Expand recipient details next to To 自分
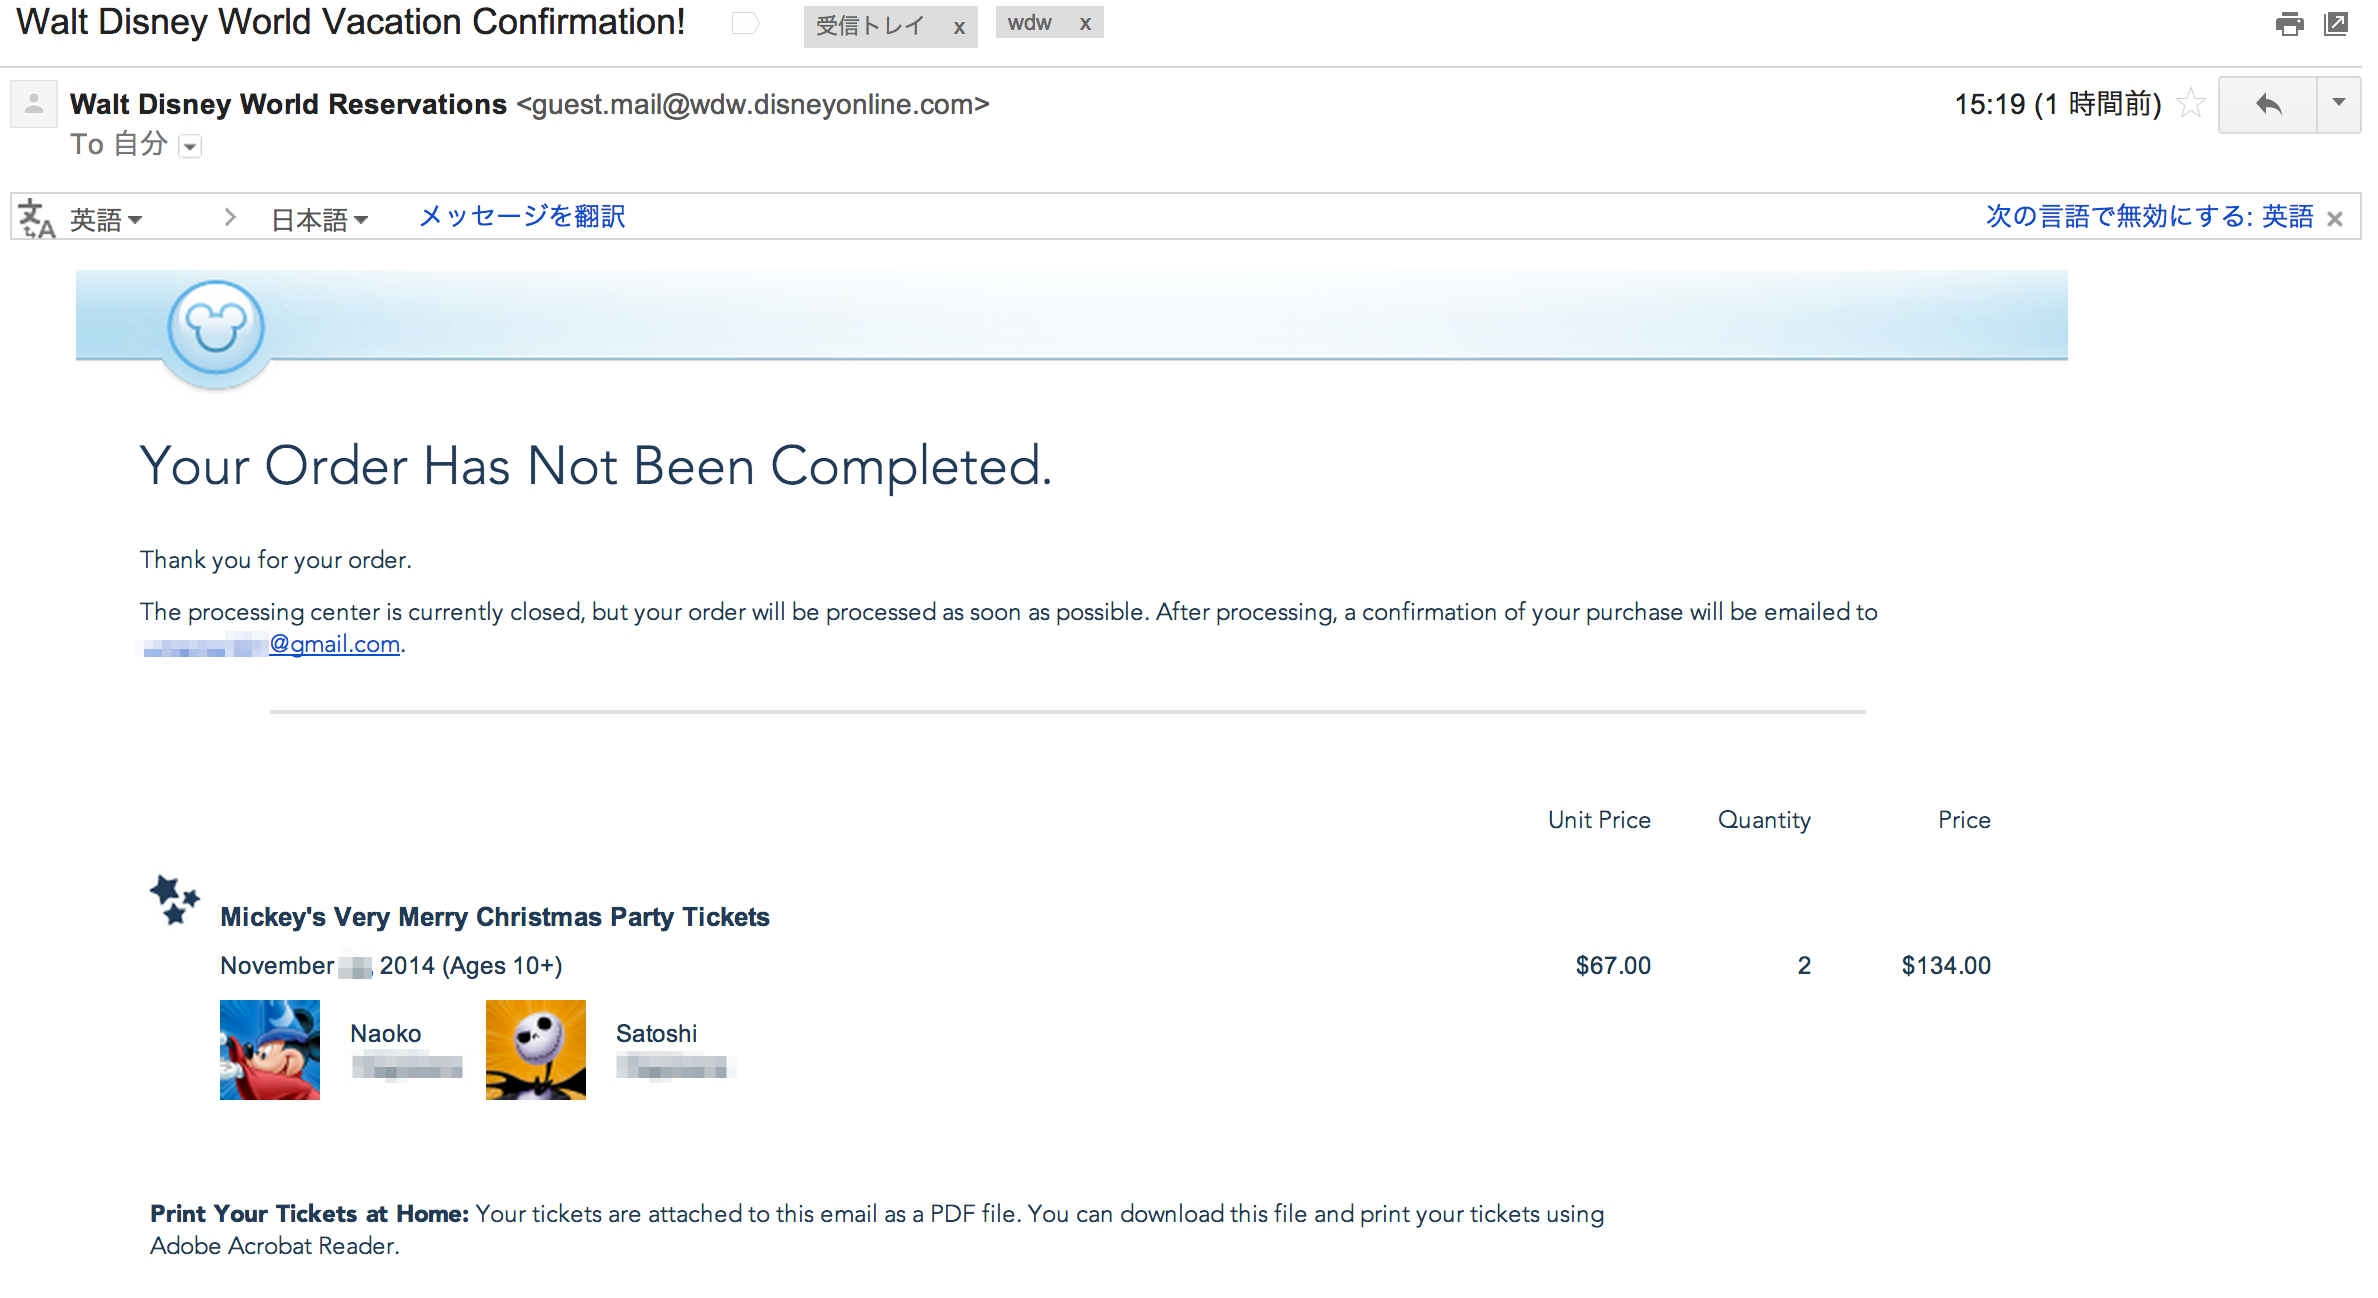The width and height of the screenshot is (2378, 1298). click(190, 147)
